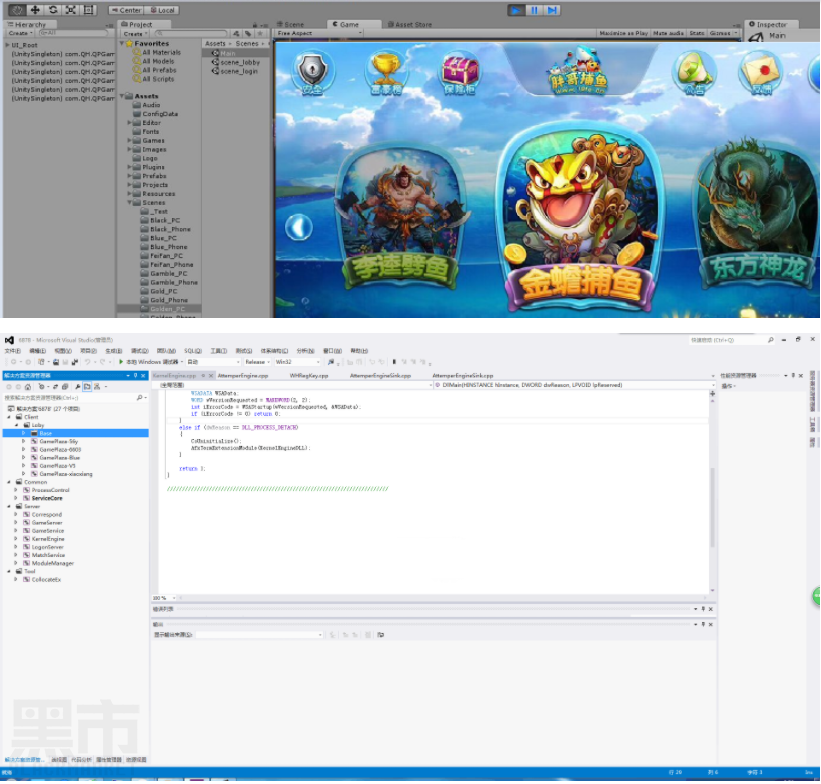Screen dimensions: 821x784
Task: Open the Free Aspect dropdown
Action: (319, 33)
